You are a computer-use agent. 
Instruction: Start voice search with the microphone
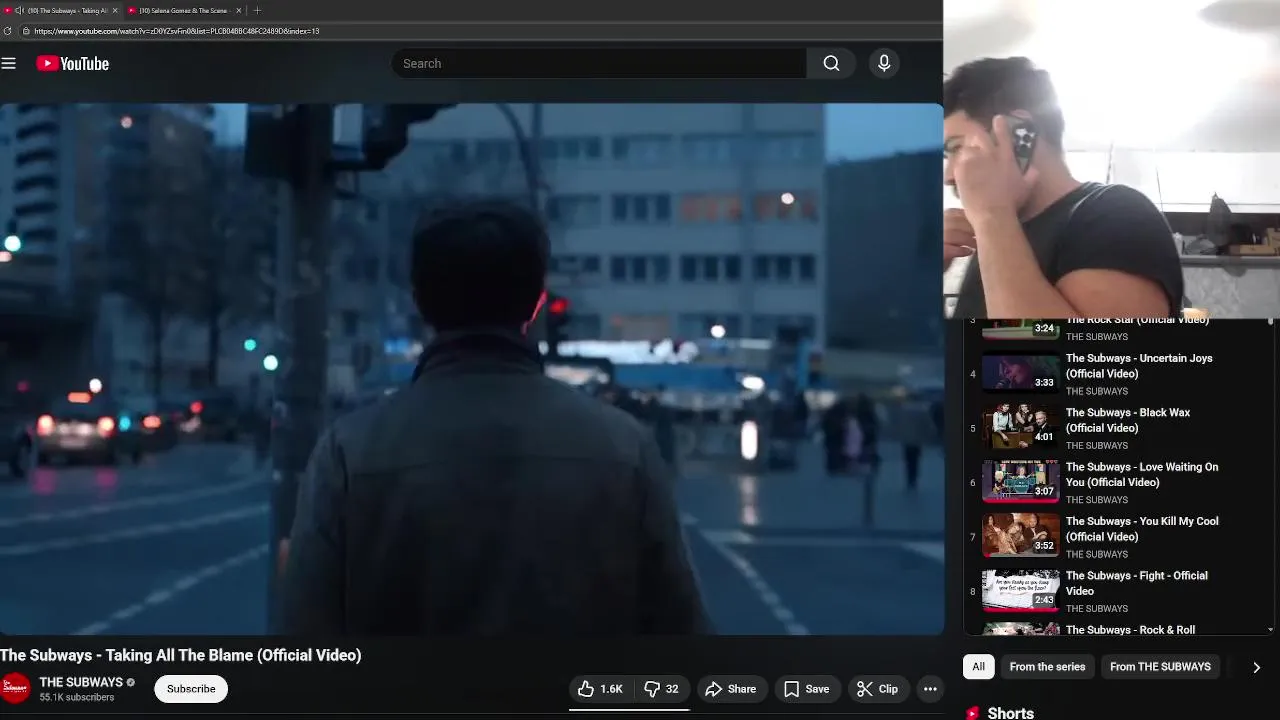(884, 63)
